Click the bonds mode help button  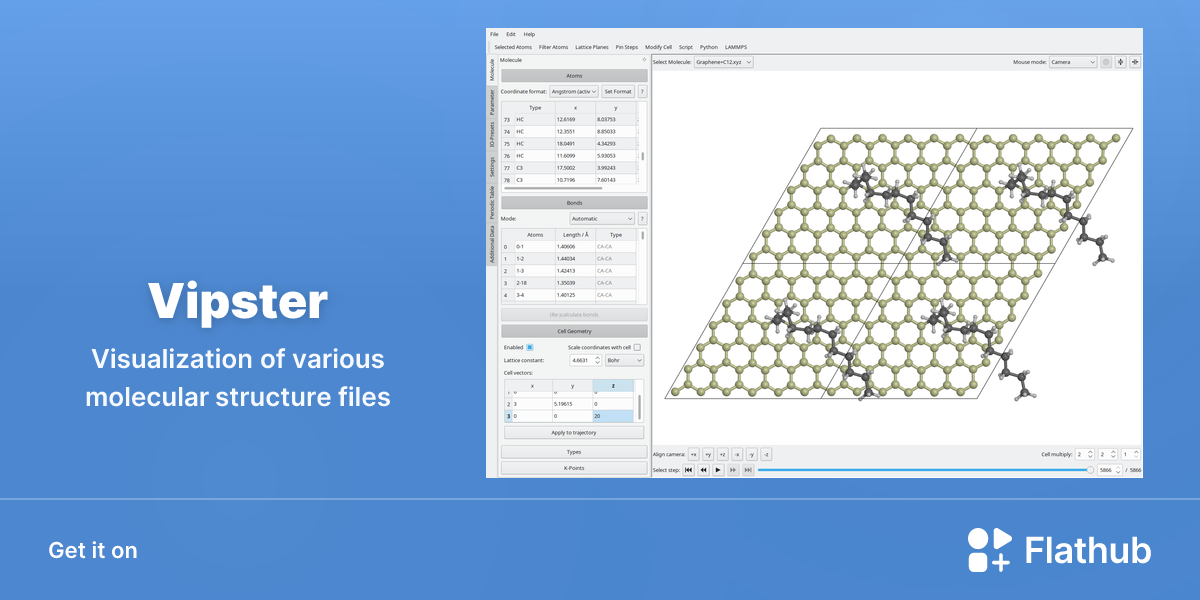(642, 218)
